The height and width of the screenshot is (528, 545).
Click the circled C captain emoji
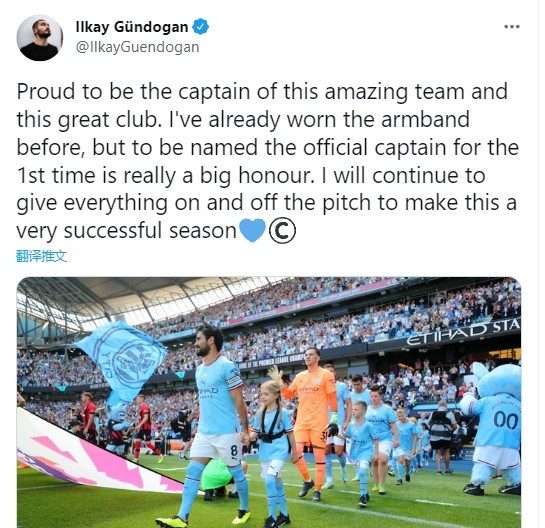coord(282,230)
